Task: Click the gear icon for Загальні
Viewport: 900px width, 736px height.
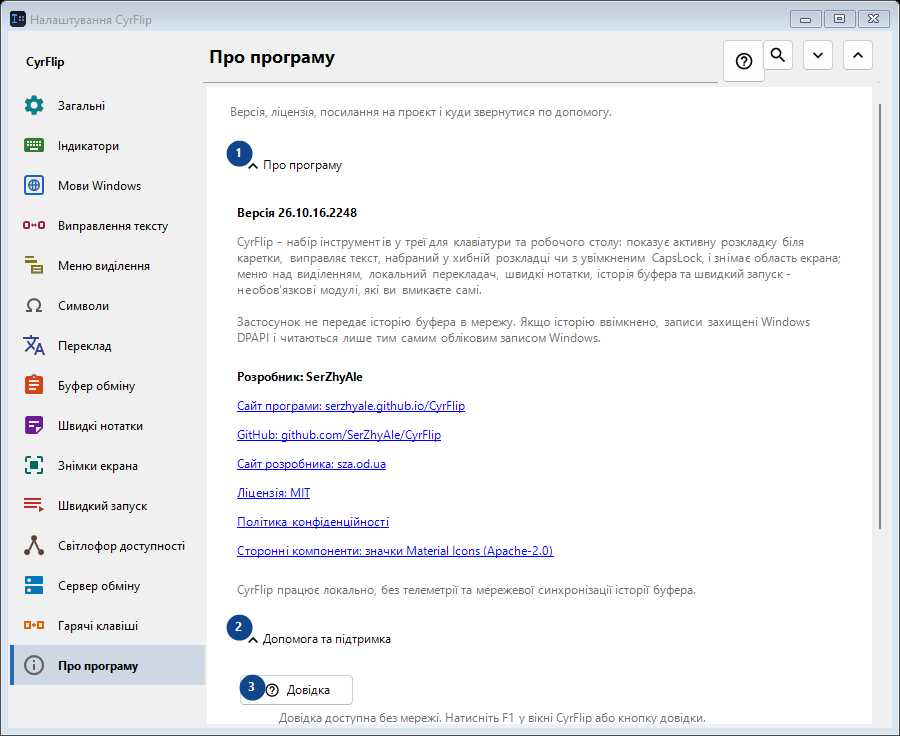Action: [x=34, y=106]
